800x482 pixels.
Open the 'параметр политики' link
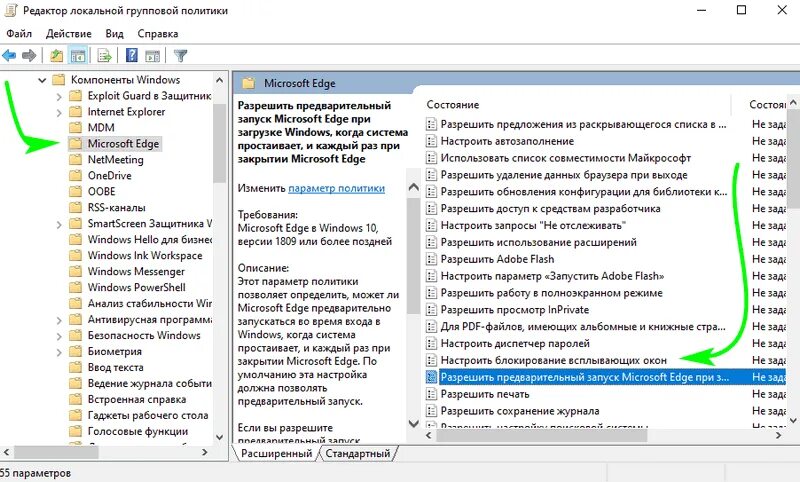[336, 188]
